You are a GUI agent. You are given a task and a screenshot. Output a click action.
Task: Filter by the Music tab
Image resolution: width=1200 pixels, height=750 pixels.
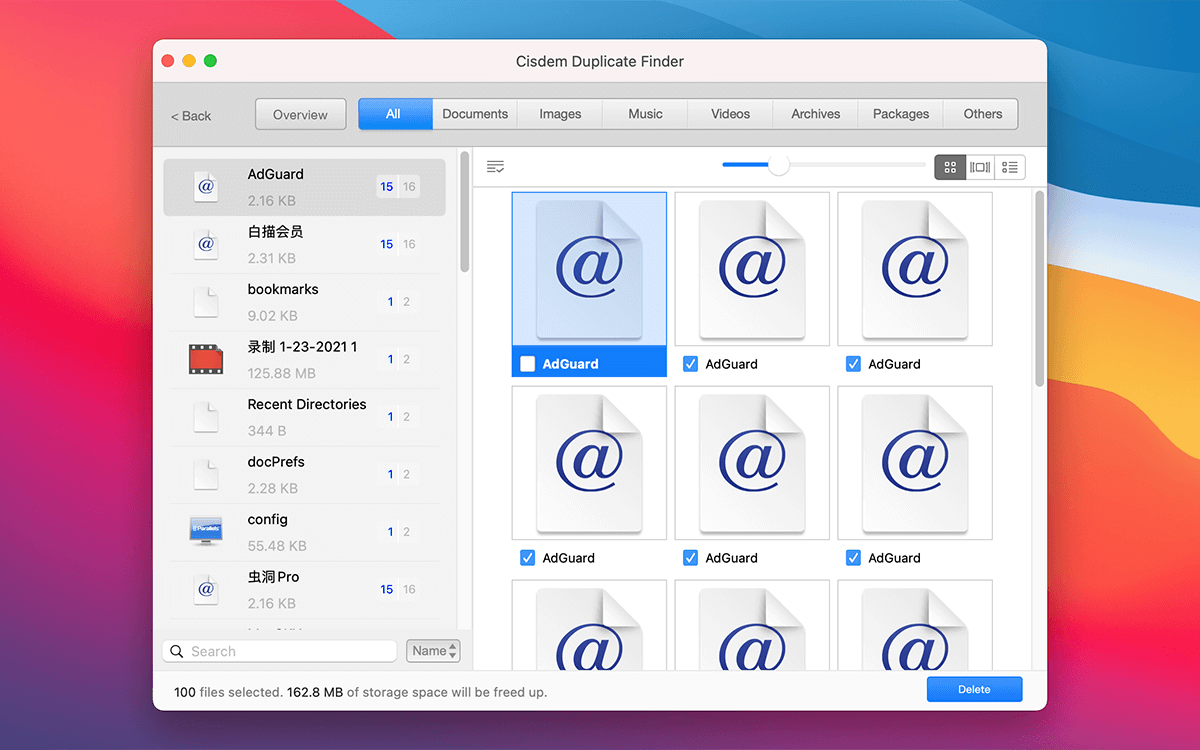tap(645, 114)
